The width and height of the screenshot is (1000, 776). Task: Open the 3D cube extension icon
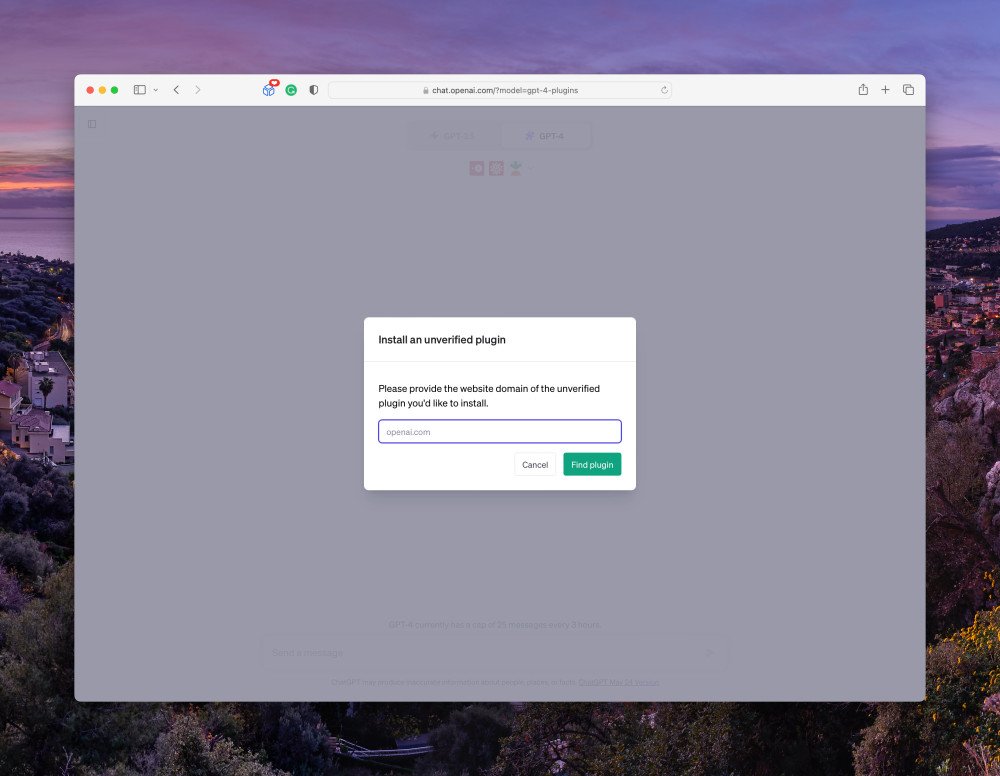pos(269,89)
